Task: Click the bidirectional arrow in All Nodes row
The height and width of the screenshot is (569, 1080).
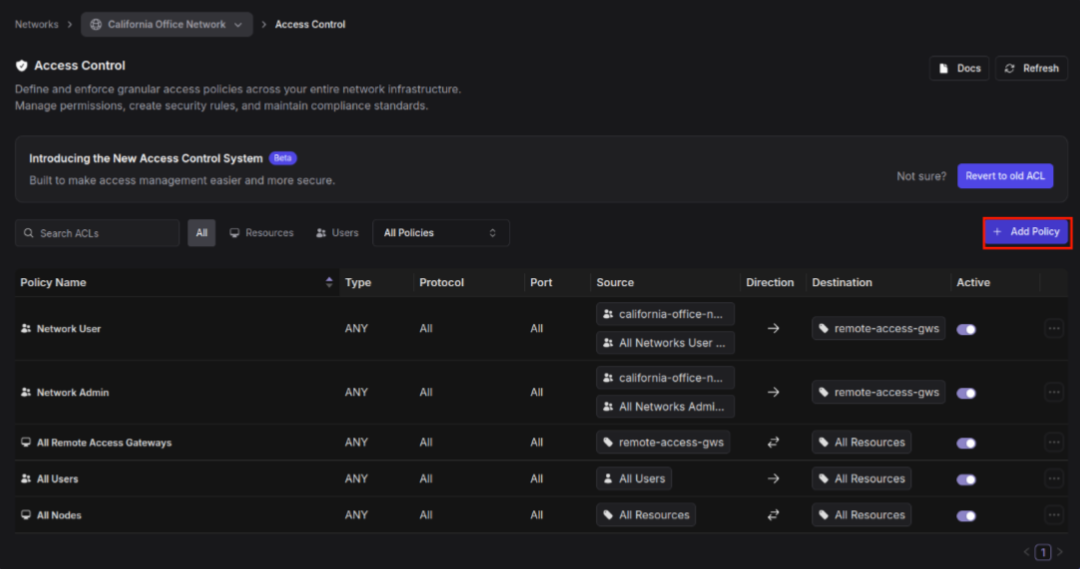Action: click(x=773, y=515)
